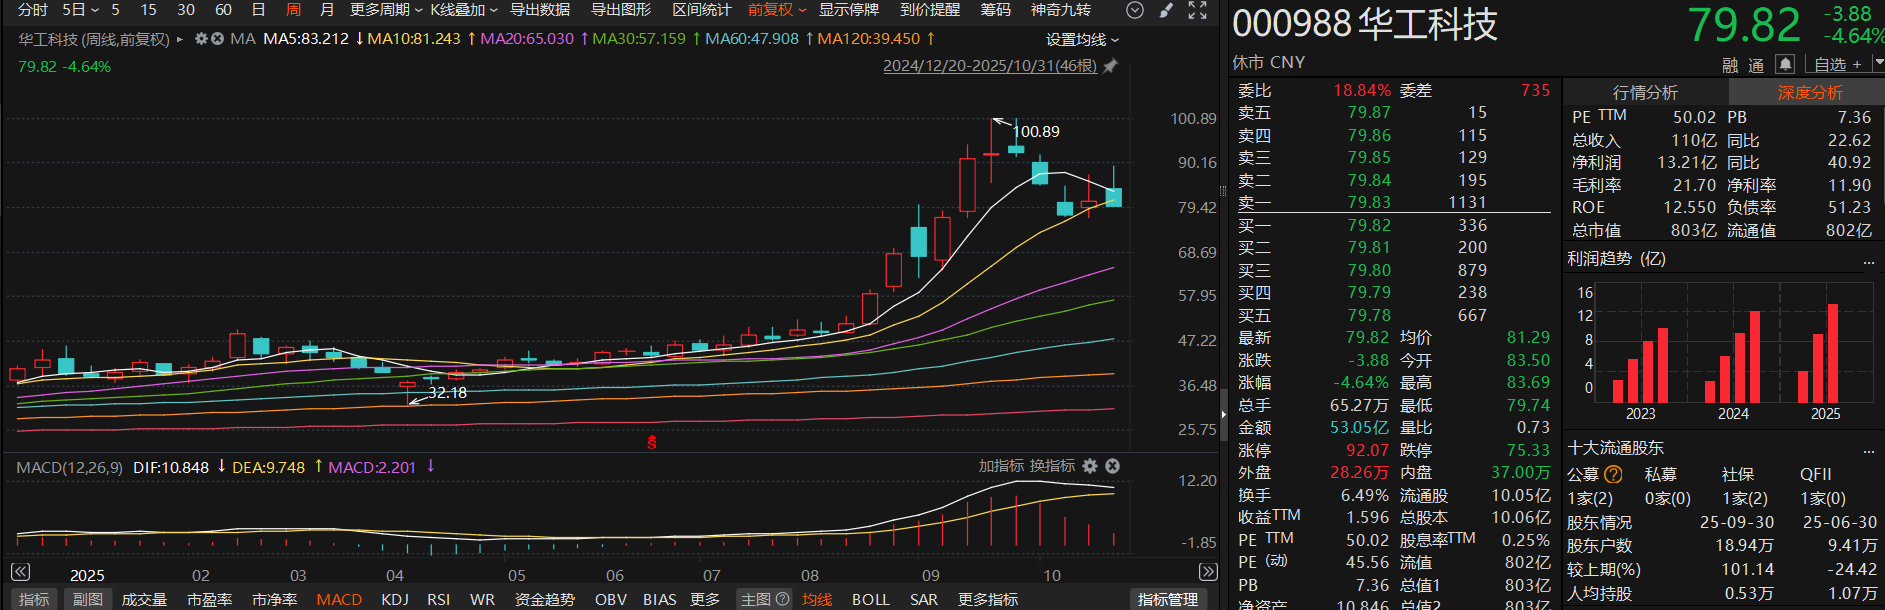
Task: Click the price alert bell icon
Action: [x=1785, y=64]
